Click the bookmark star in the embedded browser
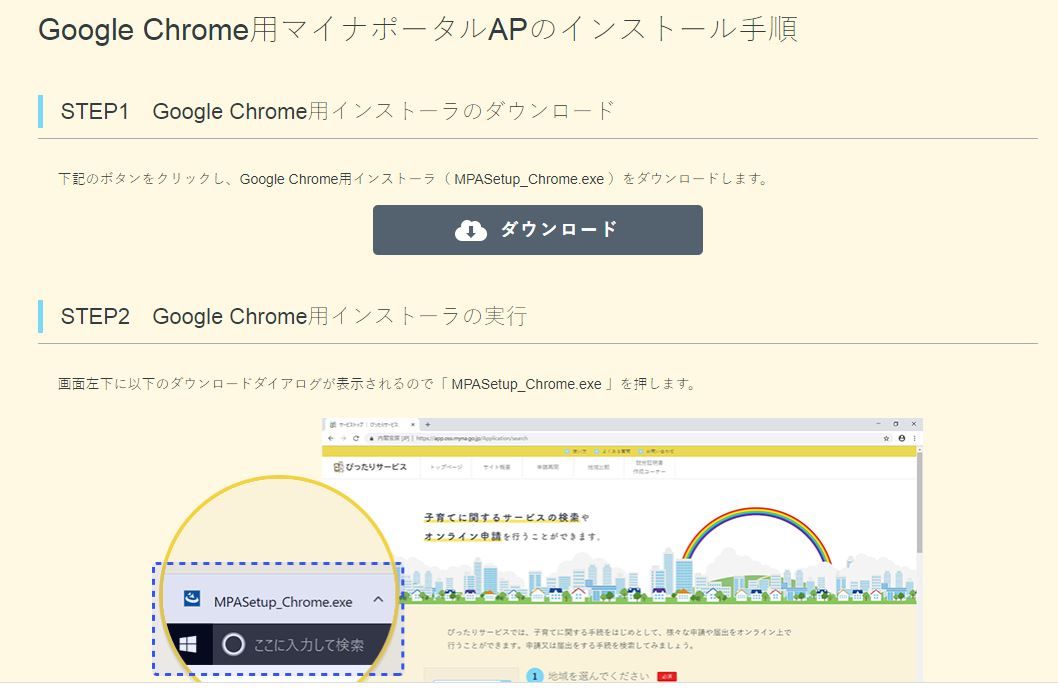Viewport: 1058px width, 700px height. [887, 438]
